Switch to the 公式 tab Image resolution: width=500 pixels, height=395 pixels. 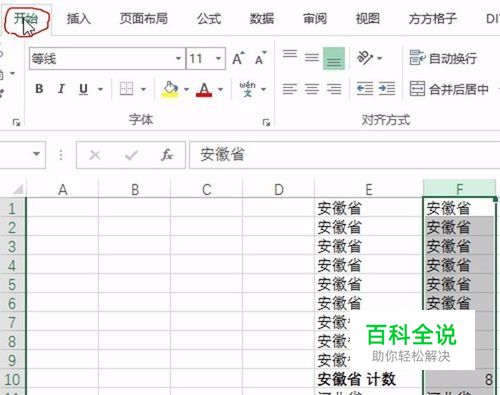pyautogui.click(x=209, y=19)
